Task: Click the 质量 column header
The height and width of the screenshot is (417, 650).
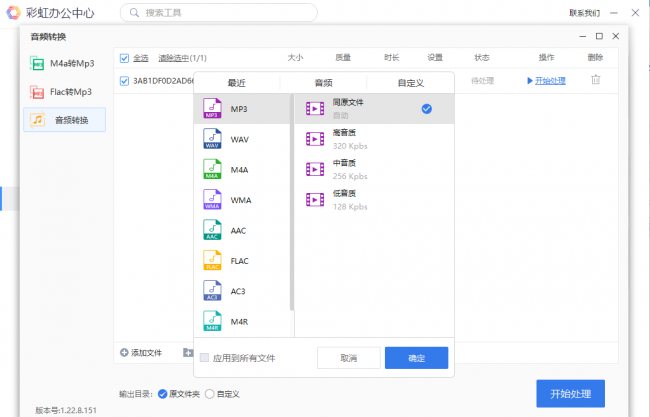Action: [x=343, y=58]
